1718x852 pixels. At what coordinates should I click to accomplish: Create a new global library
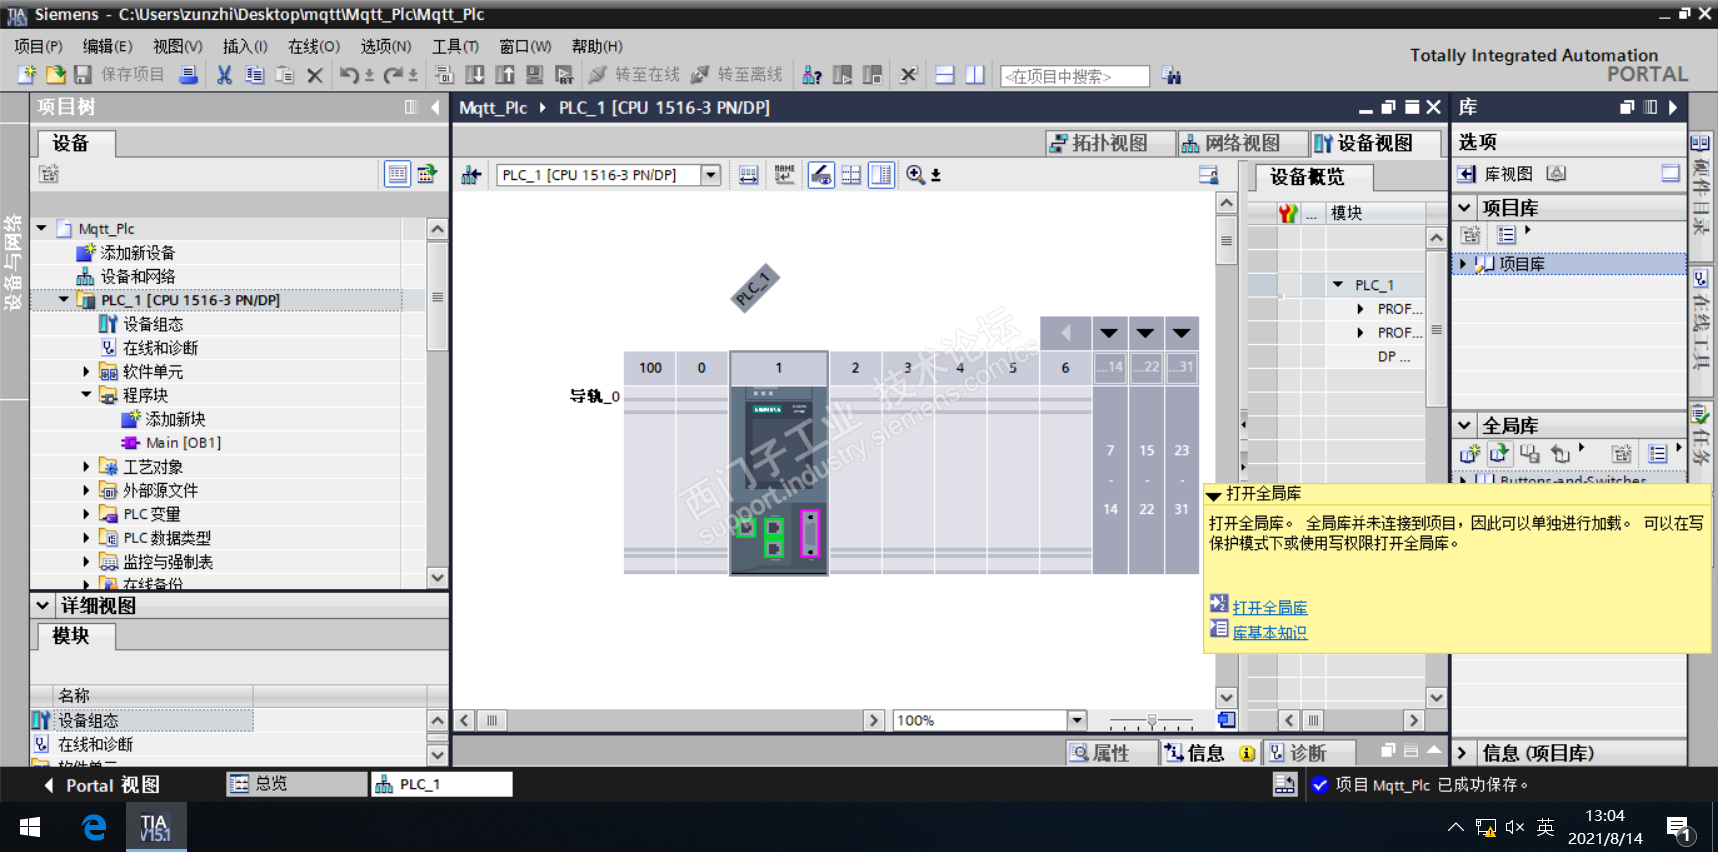[1469, 454]
